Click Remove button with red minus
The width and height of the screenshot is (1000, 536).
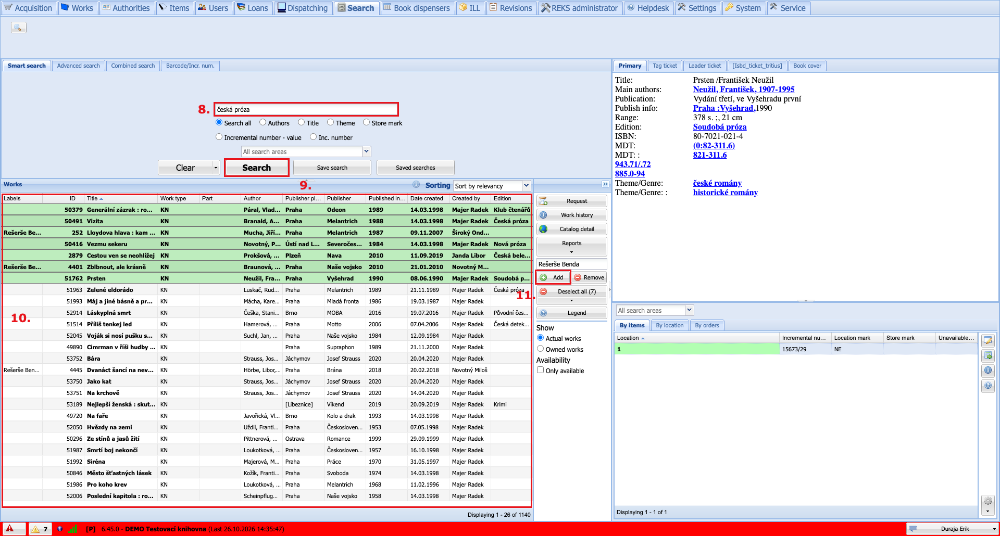(589, 278)
